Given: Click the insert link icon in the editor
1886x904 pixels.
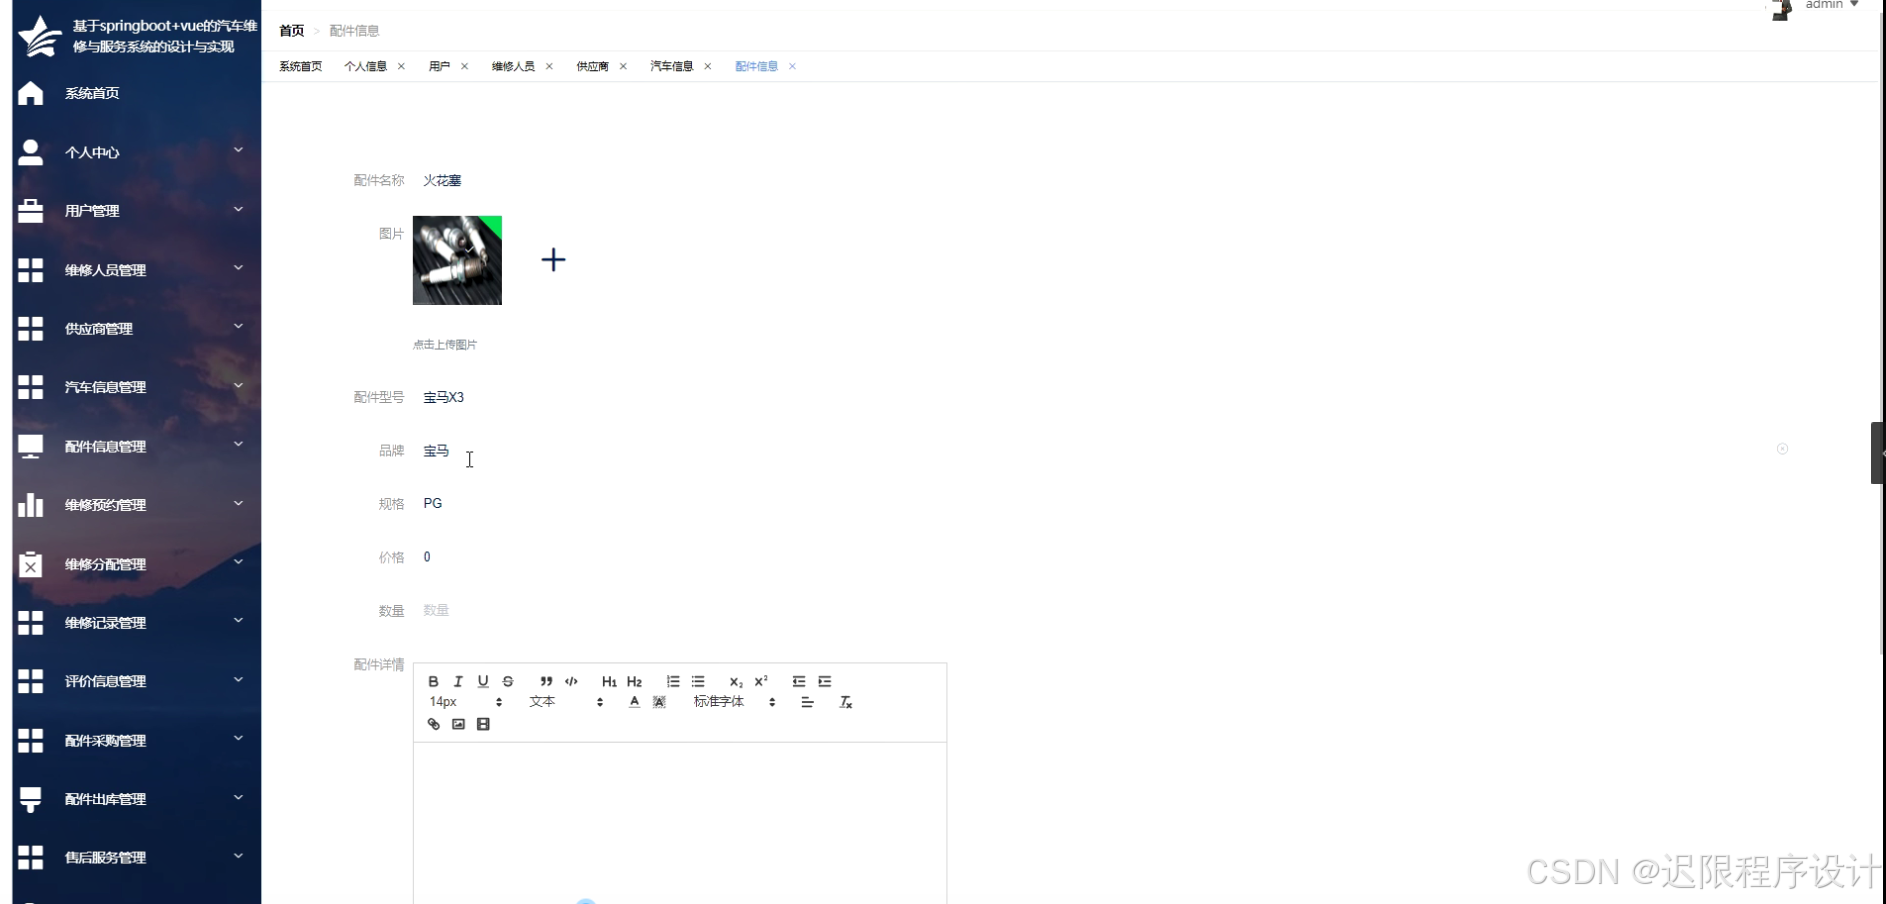Looking at the screenshot, I should [433, 724].
